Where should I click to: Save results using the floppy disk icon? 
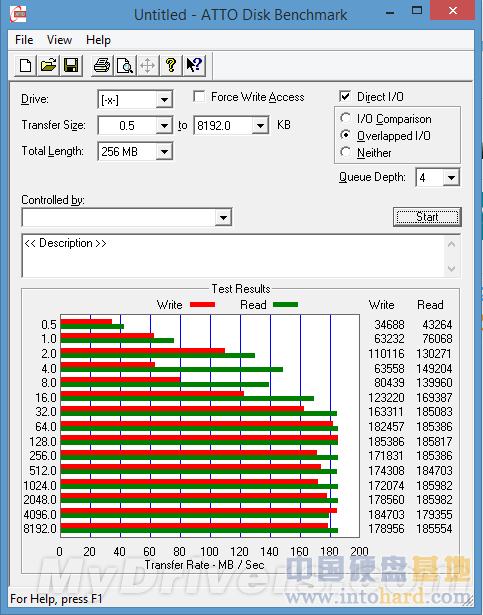coord(71,65)
